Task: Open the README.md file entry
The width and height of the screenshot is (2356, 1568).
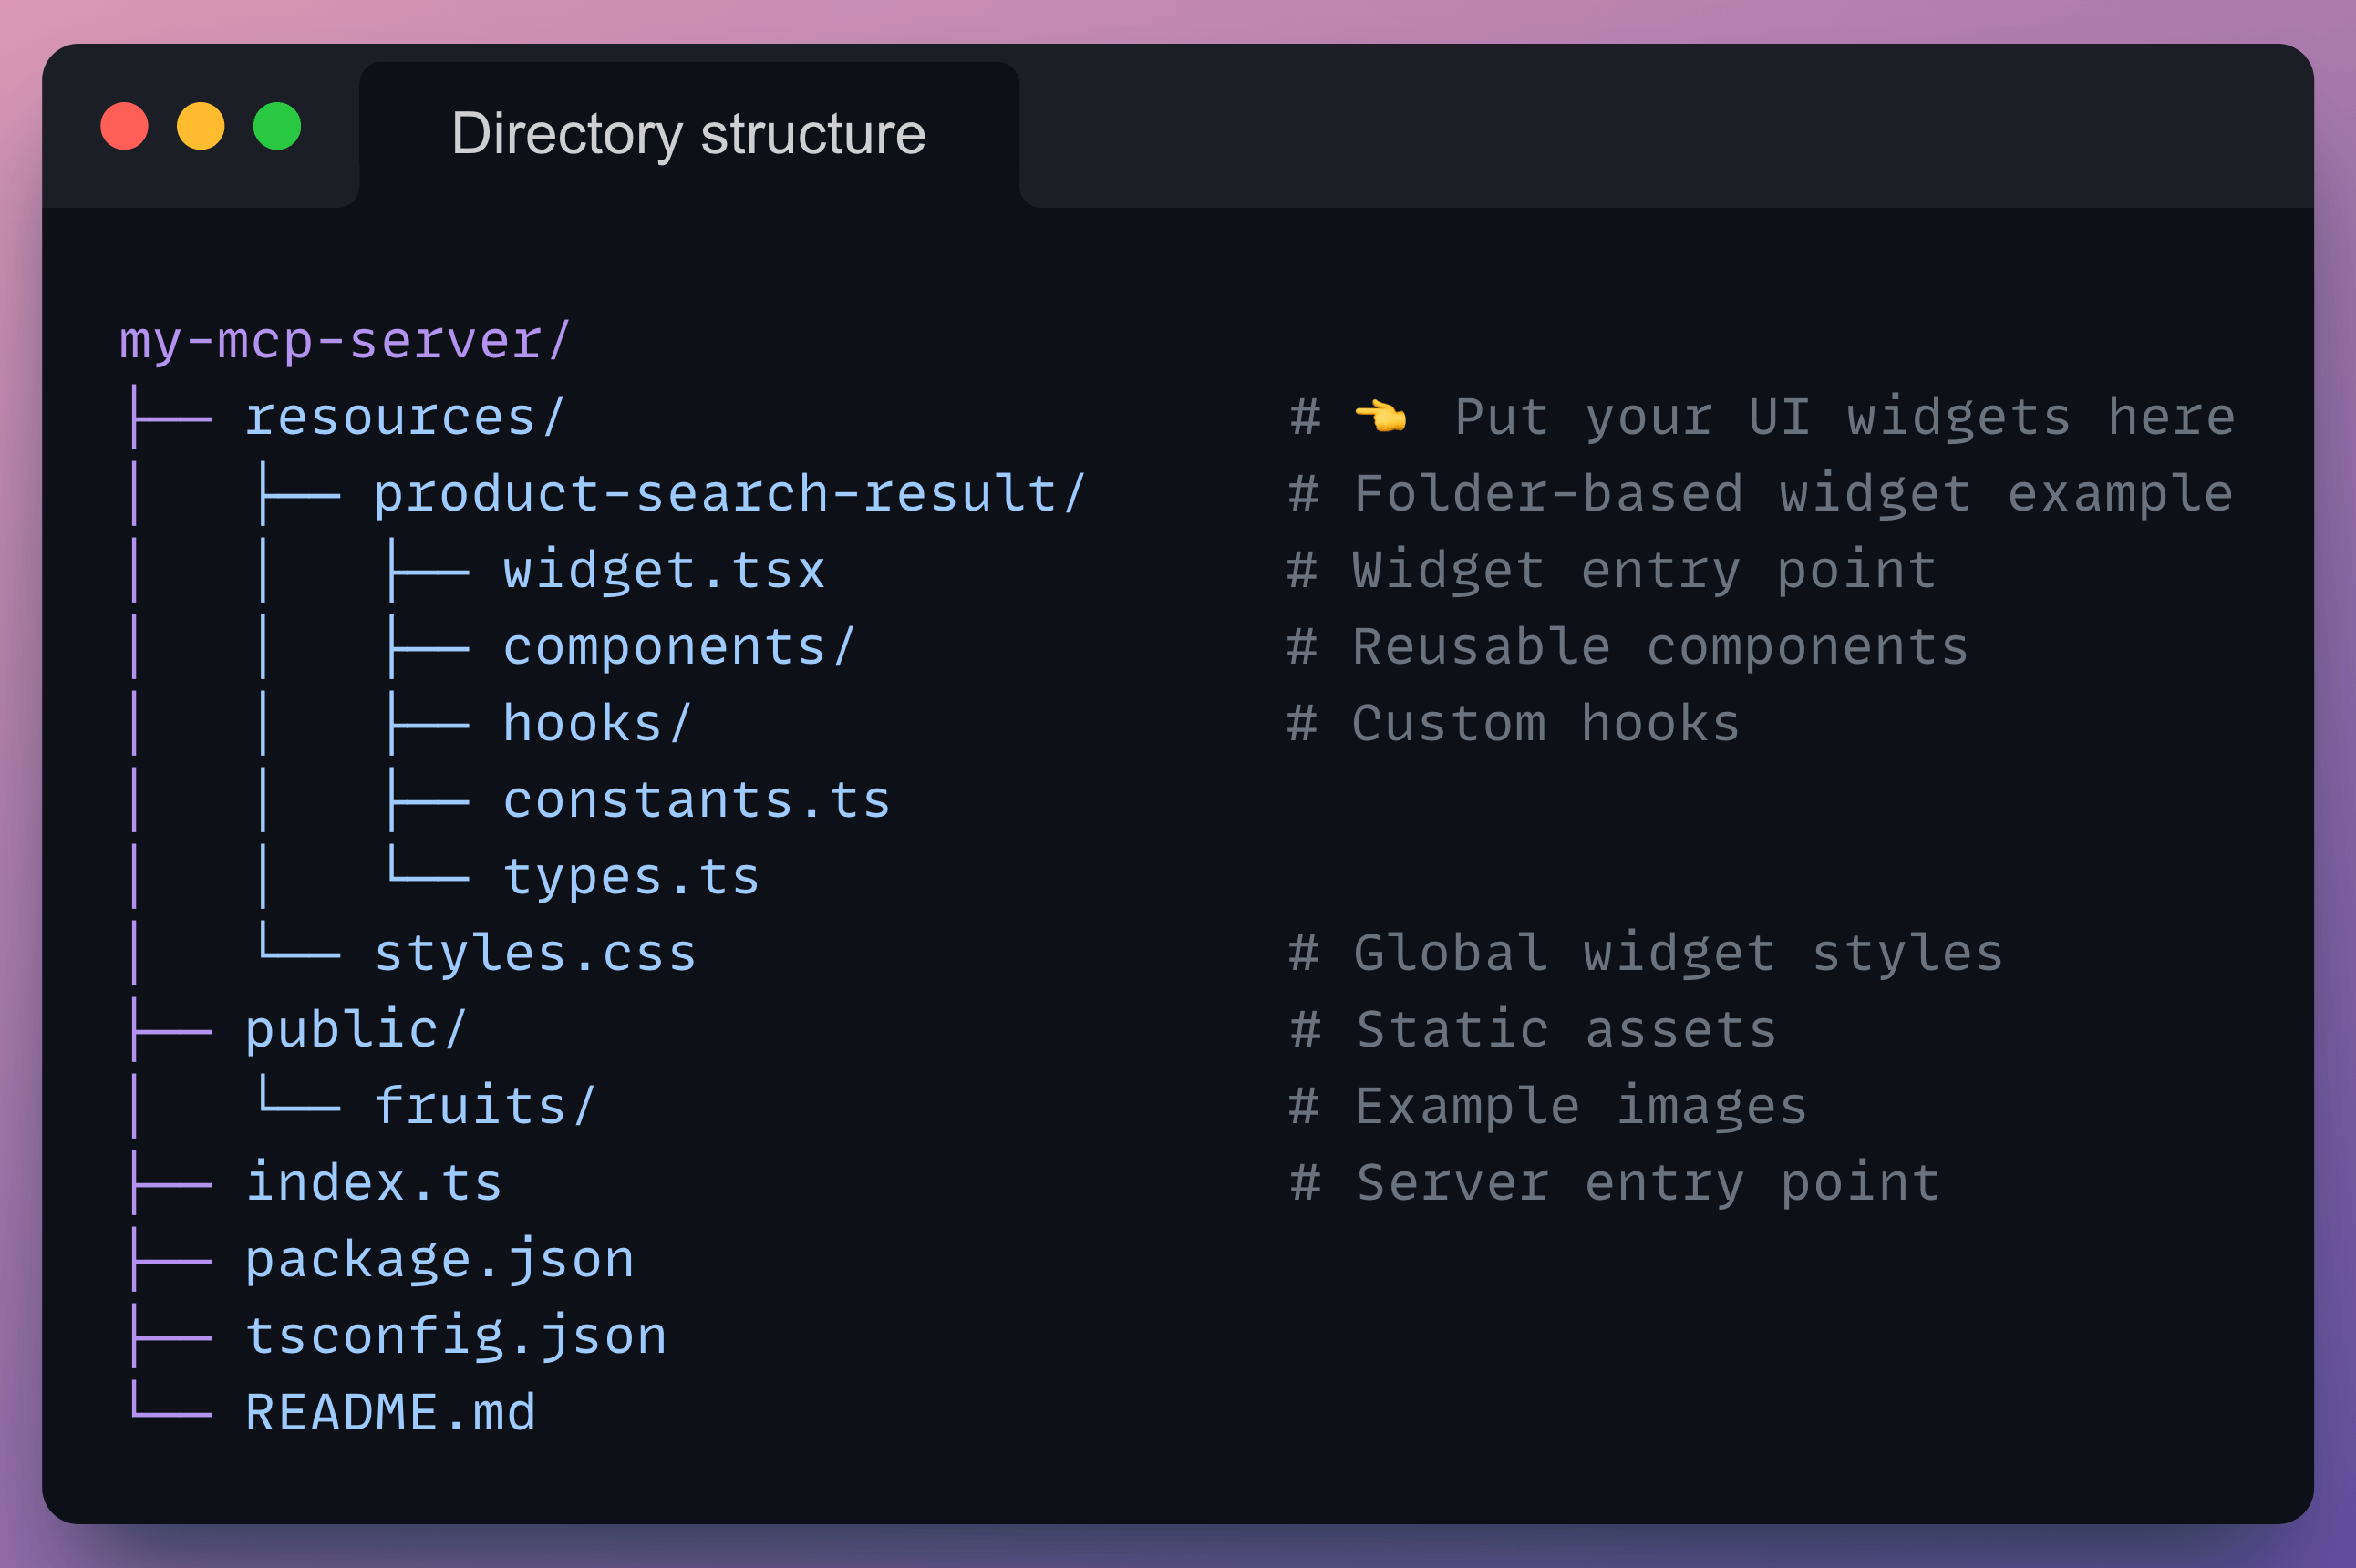Action: [x=390, y=1413]
